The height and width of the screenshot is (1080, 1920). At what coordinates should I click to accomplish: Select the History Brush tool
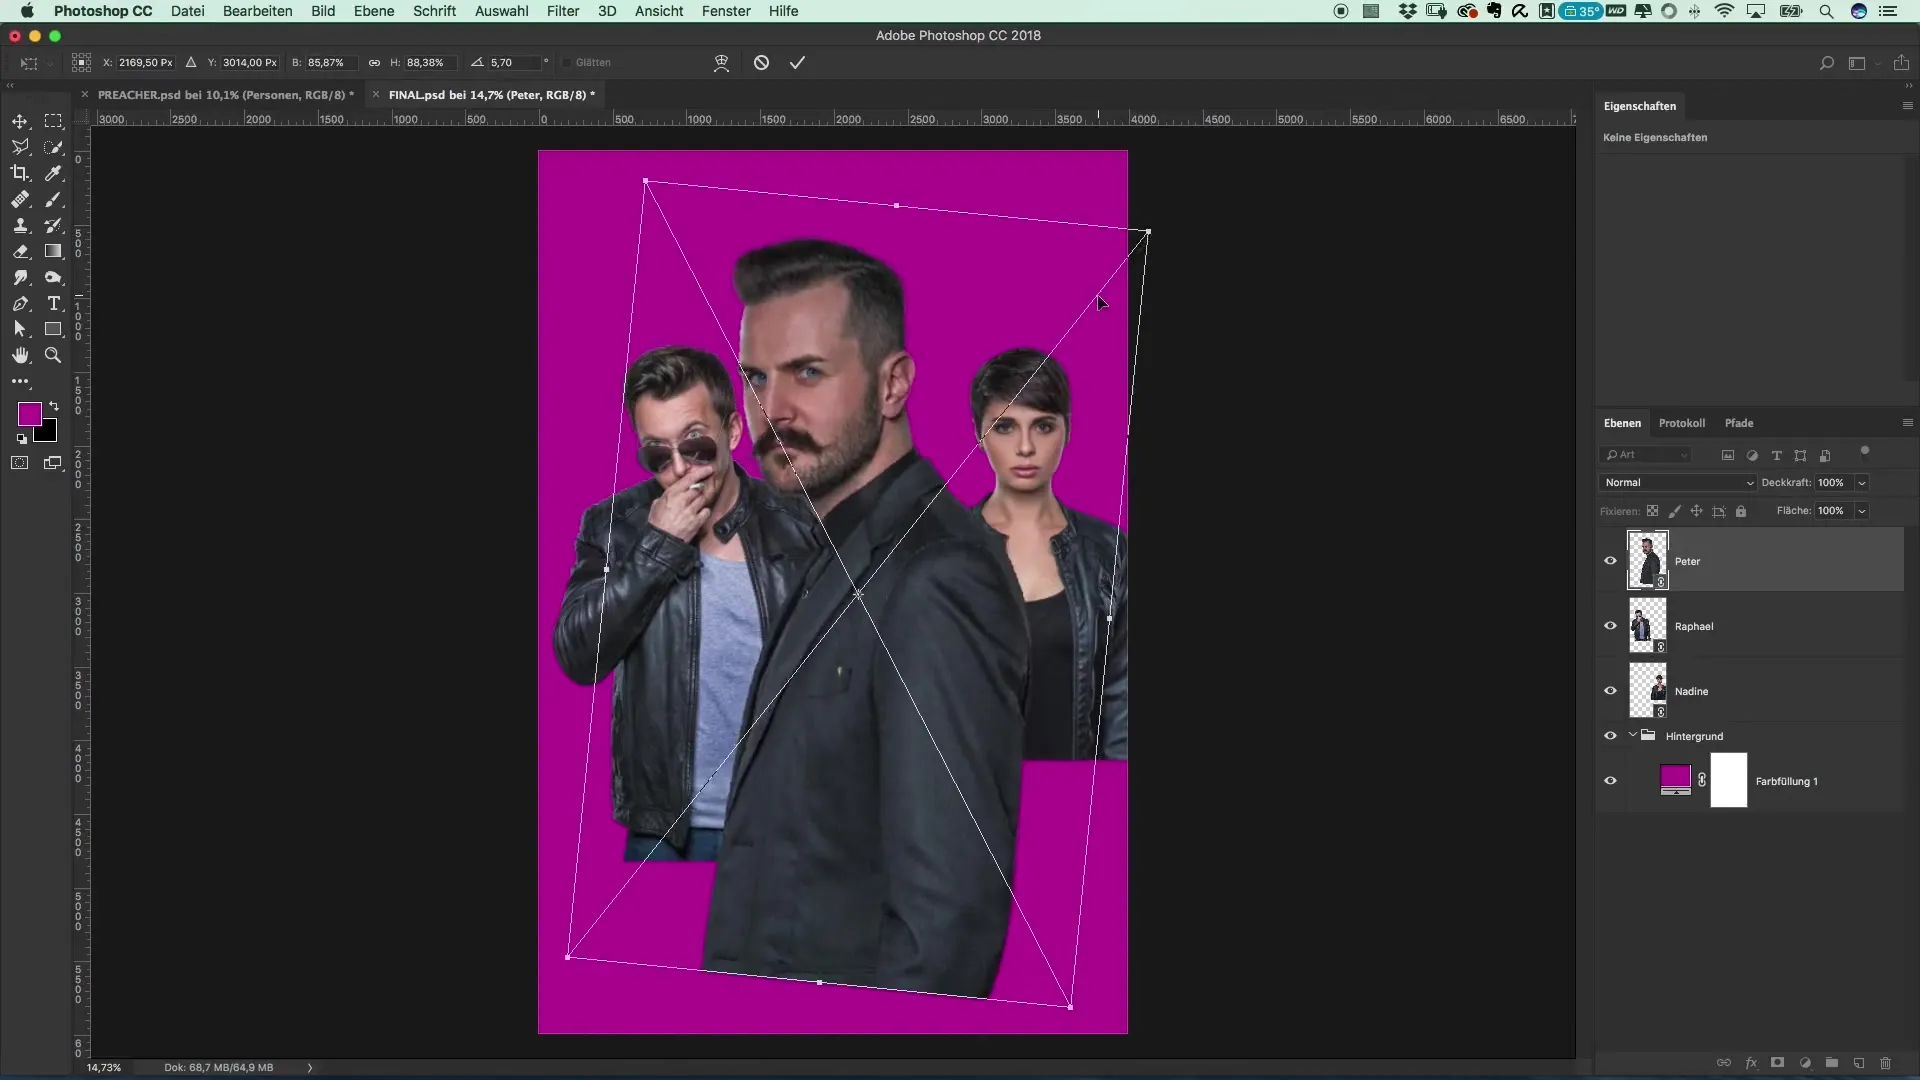pyautogui.click(x=54, y=225)
